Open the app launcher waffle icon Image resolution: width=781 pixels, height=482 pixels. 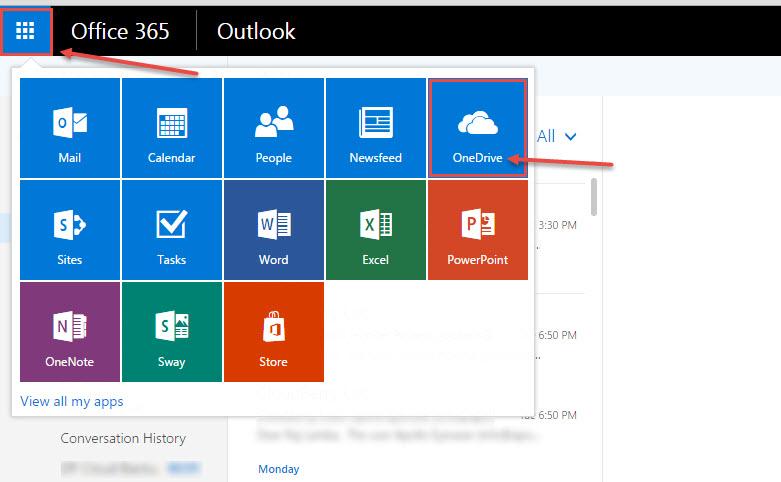click(x=26, y=31)
